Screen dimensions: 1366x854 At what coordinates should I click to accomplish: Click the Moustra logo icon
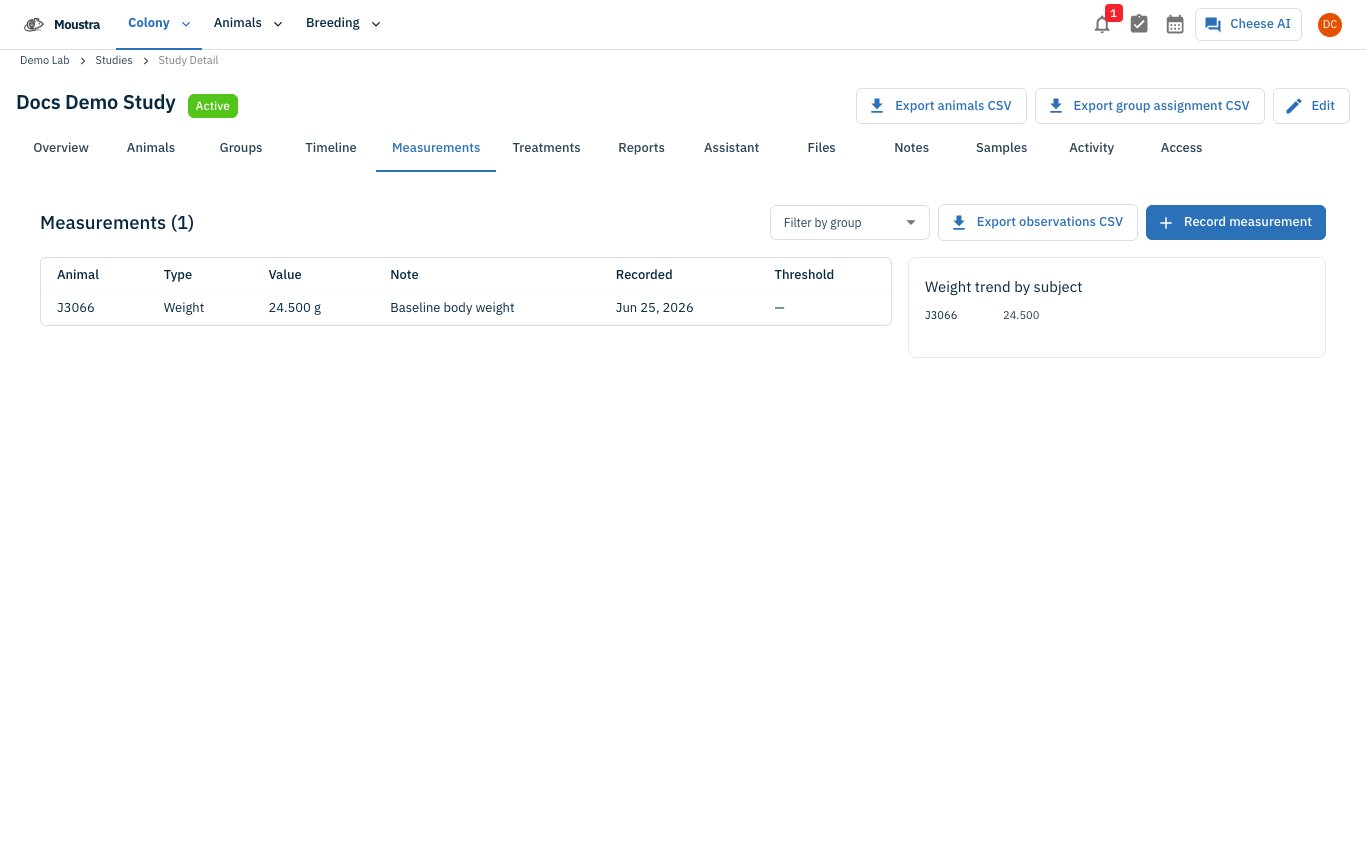(34, 24)
